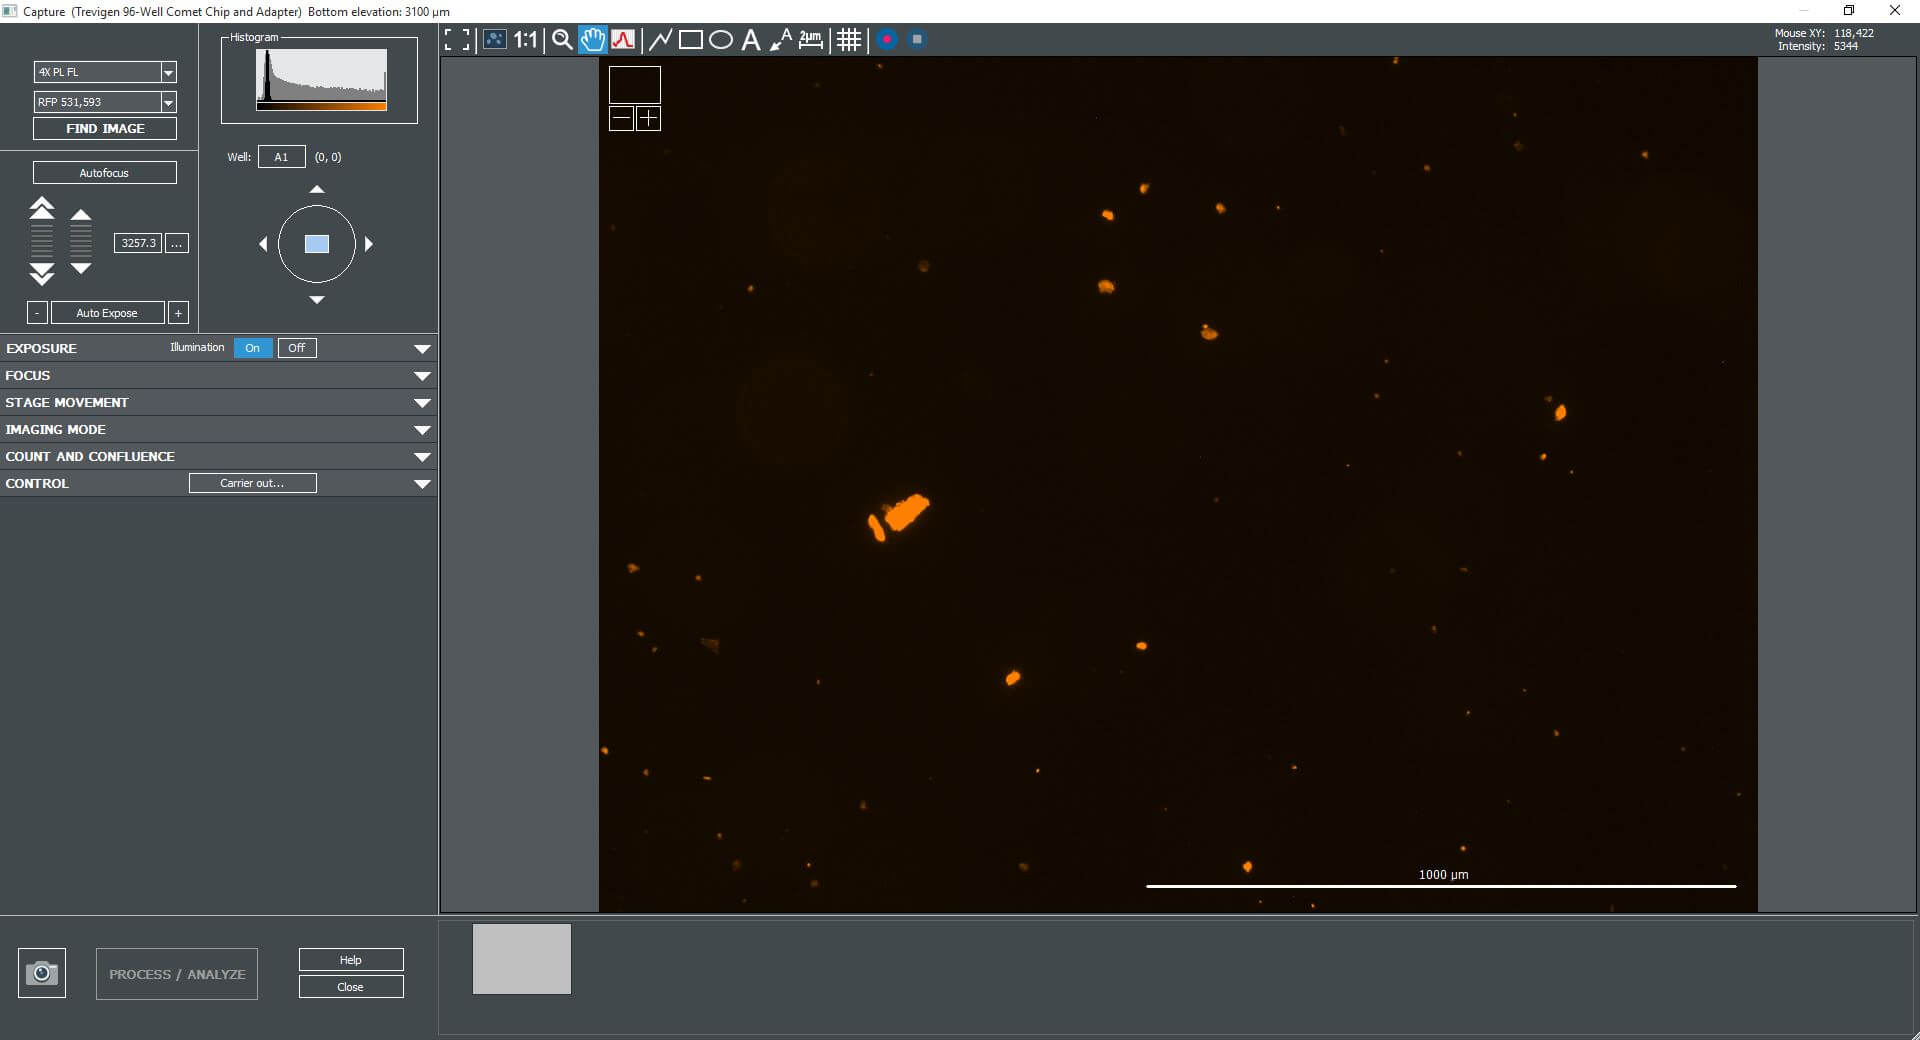Toggle the grid overlay icon

[x=849, y=40]
